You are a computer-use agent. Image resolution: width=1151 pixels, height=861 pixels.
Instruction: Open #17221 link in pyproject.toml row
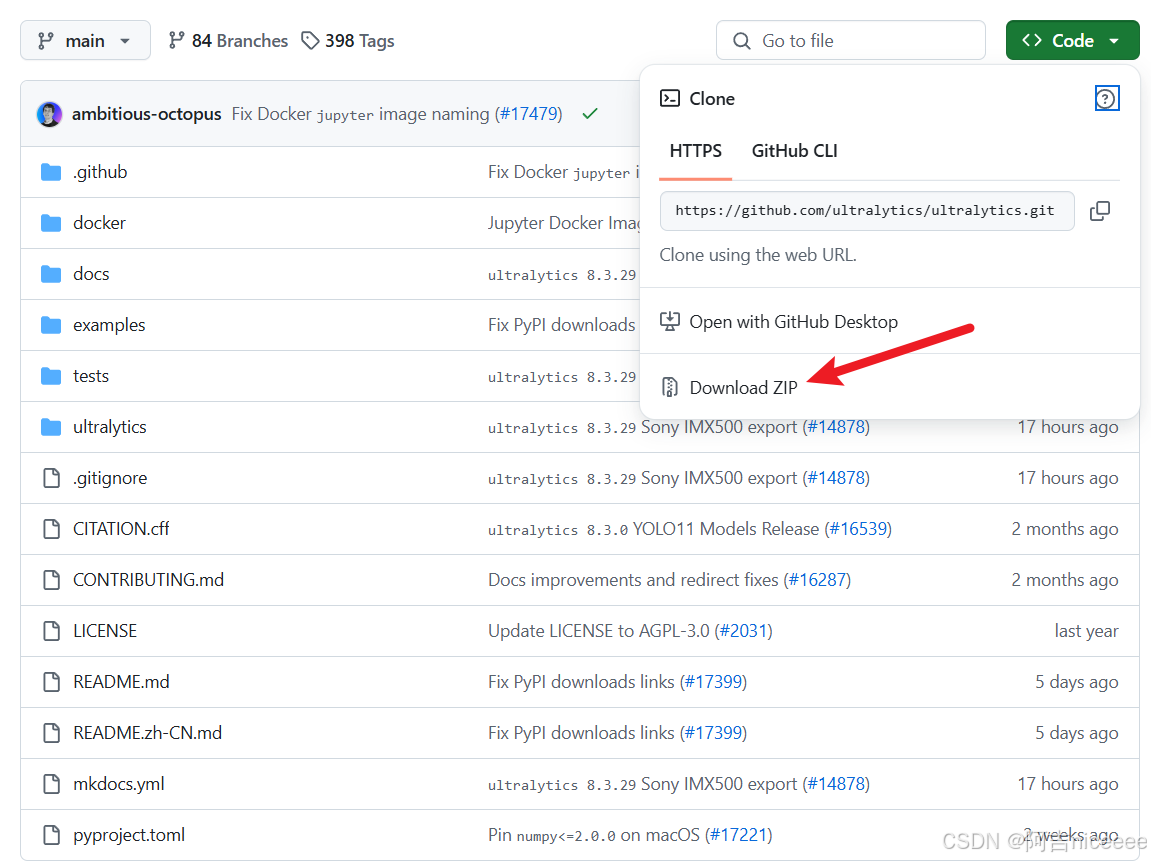[x=738, y=835]
